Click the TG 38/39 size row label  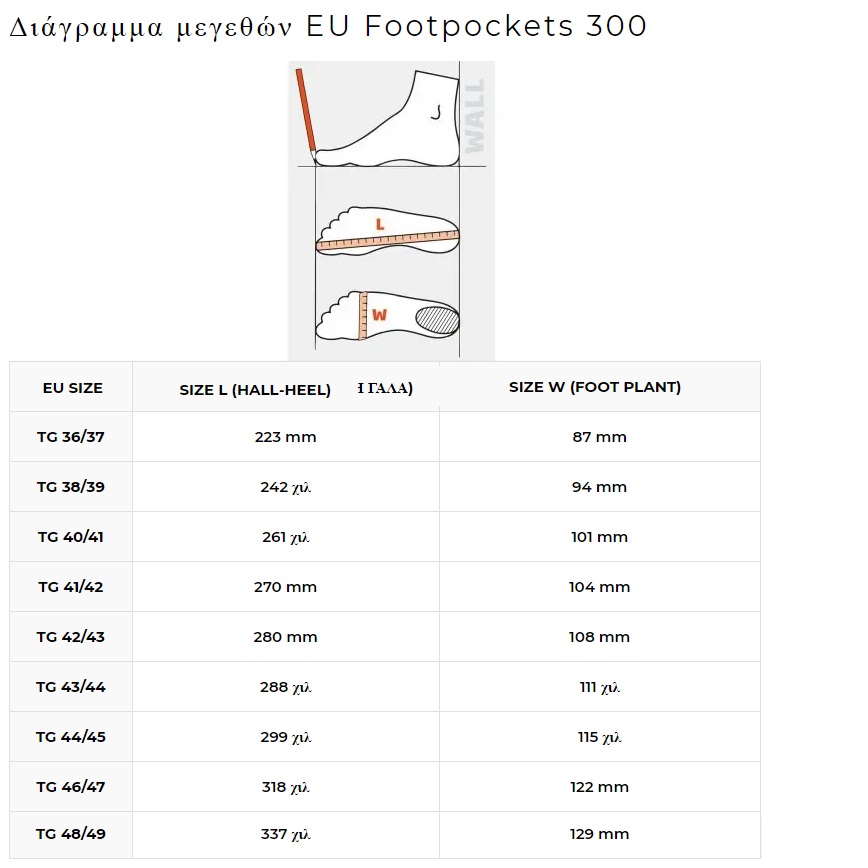click(x=71, y=487)
